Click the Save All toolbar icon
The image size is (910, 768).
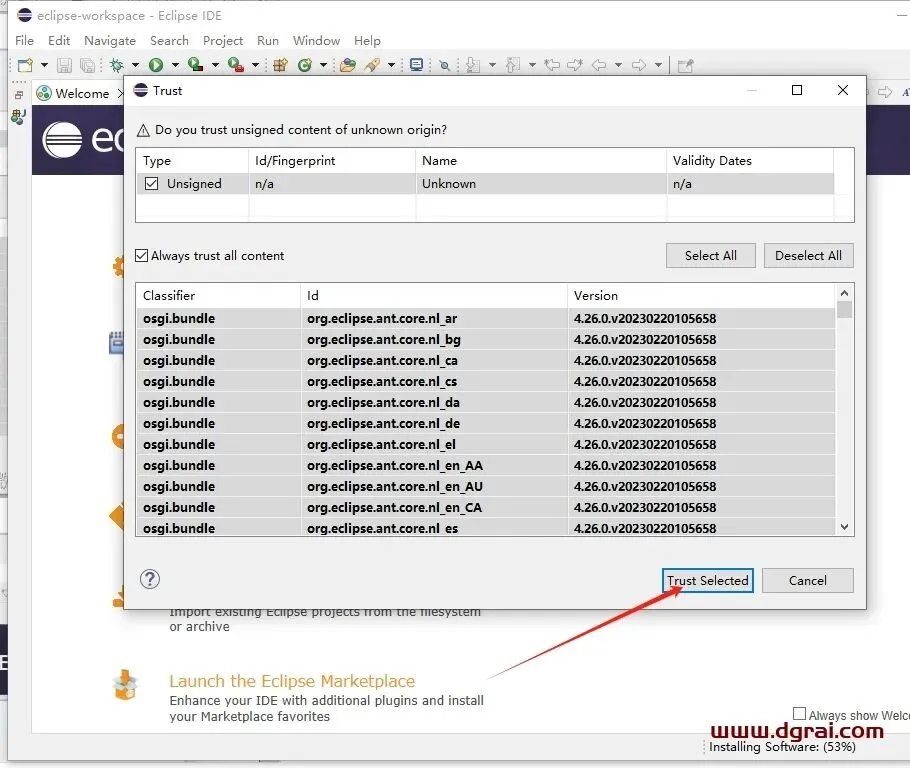(88, 65)
